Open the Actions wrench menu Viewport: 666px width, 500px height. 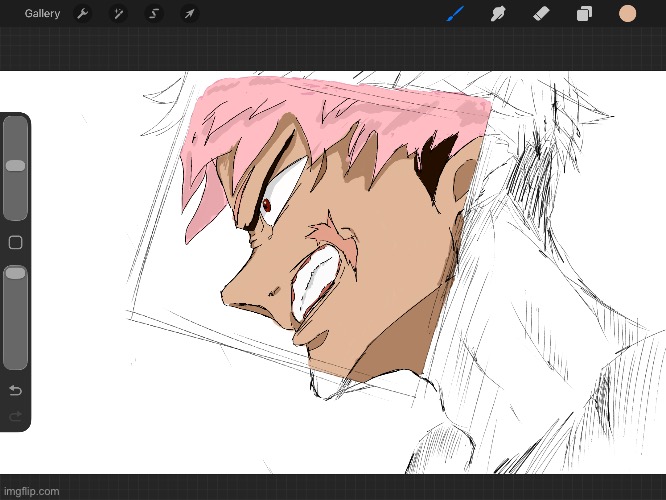coord(83,14)
